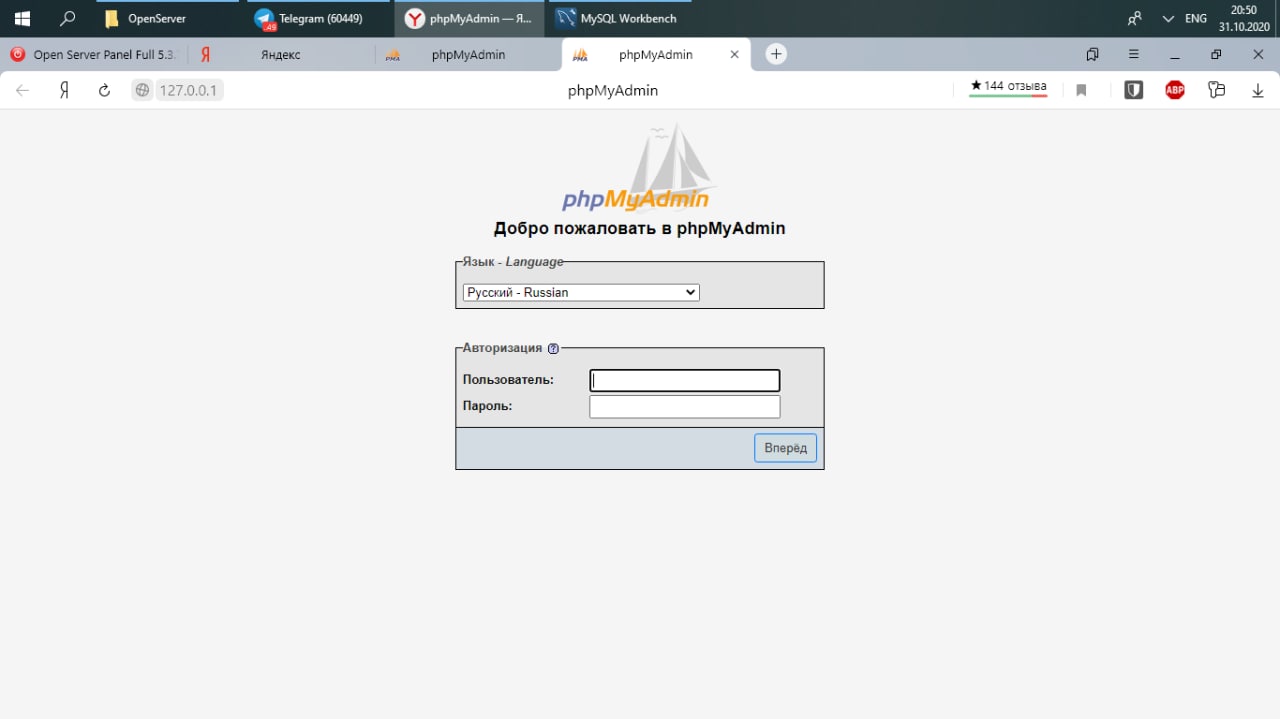1280x719 pixels.
Task: Switch to Open Server Panel Full tab
Action: point(94,55)
